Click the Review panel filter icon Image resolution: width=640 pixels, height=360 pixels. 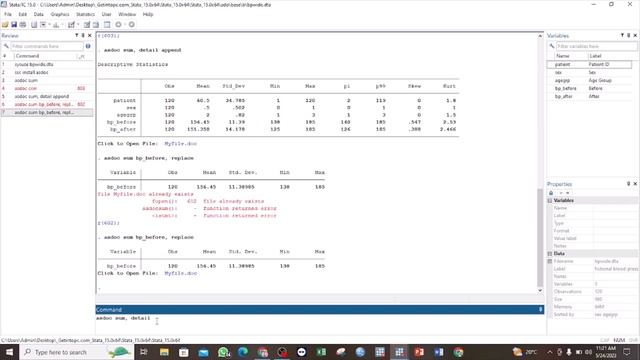pyautogui.click(x=76, y=36)
